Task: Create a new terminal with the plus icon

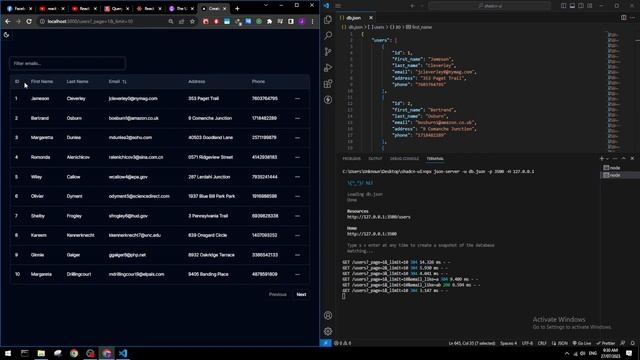Action: [x=602, y=158]
